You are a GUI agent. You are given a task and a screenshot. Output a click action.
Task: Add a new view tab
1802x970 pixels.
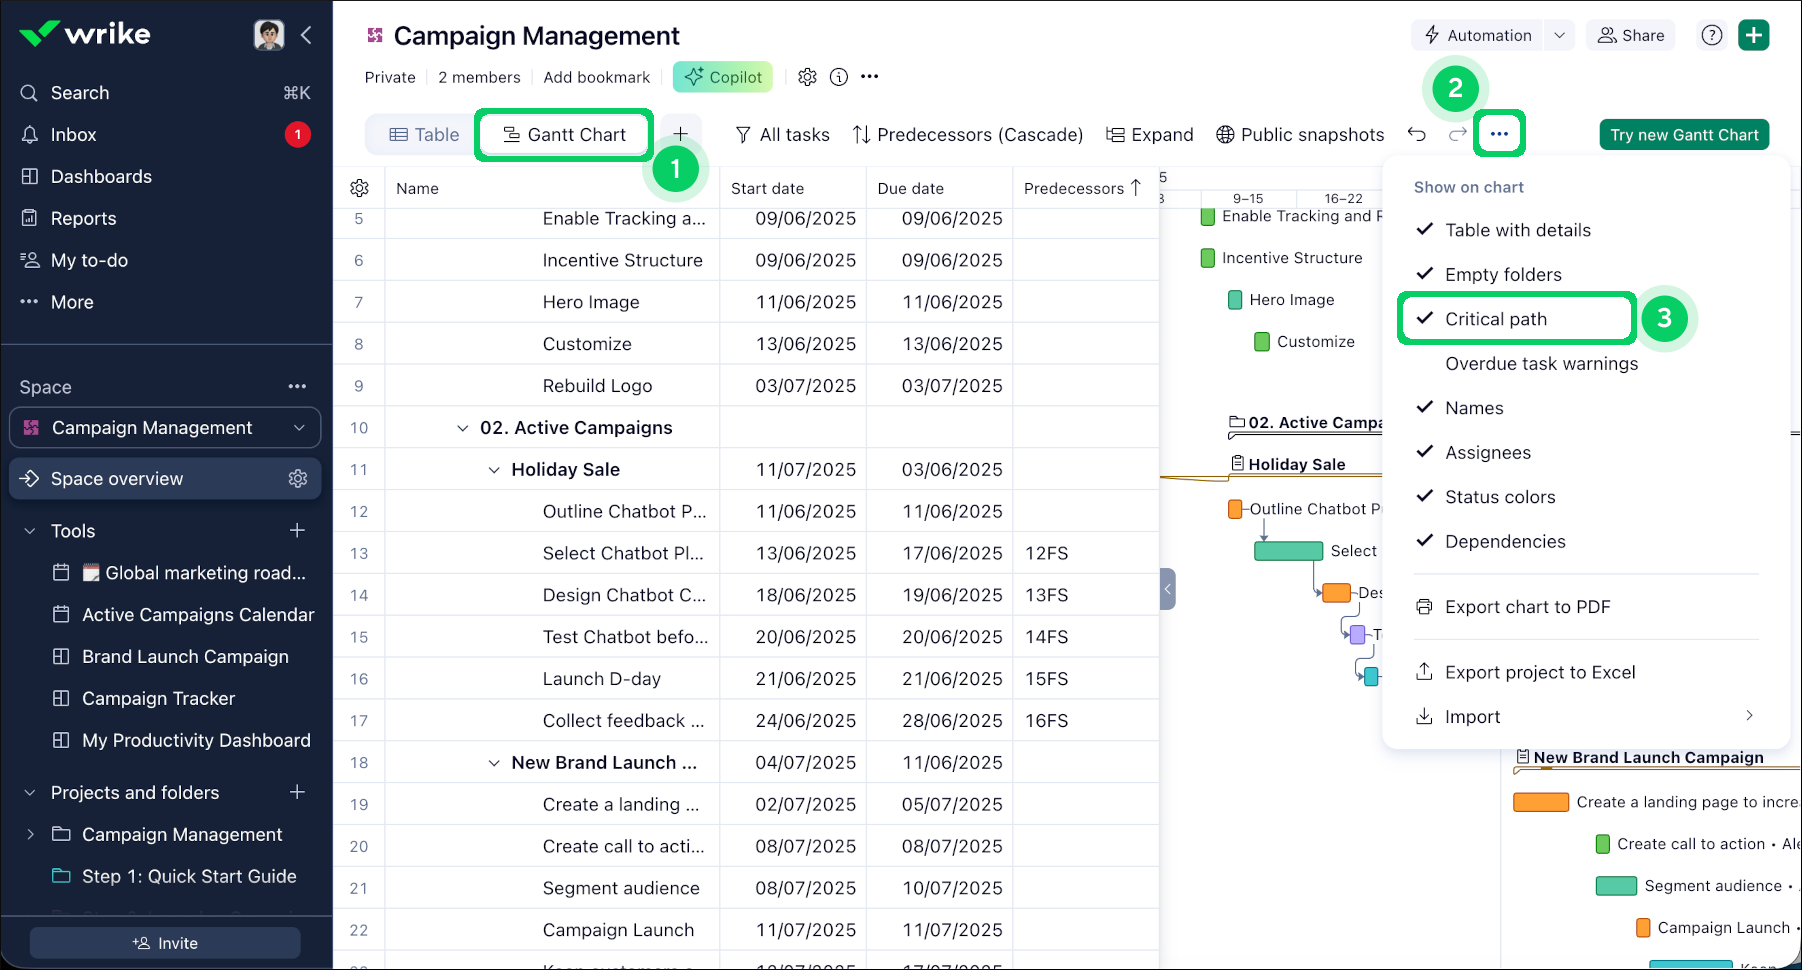coord(680,135)
